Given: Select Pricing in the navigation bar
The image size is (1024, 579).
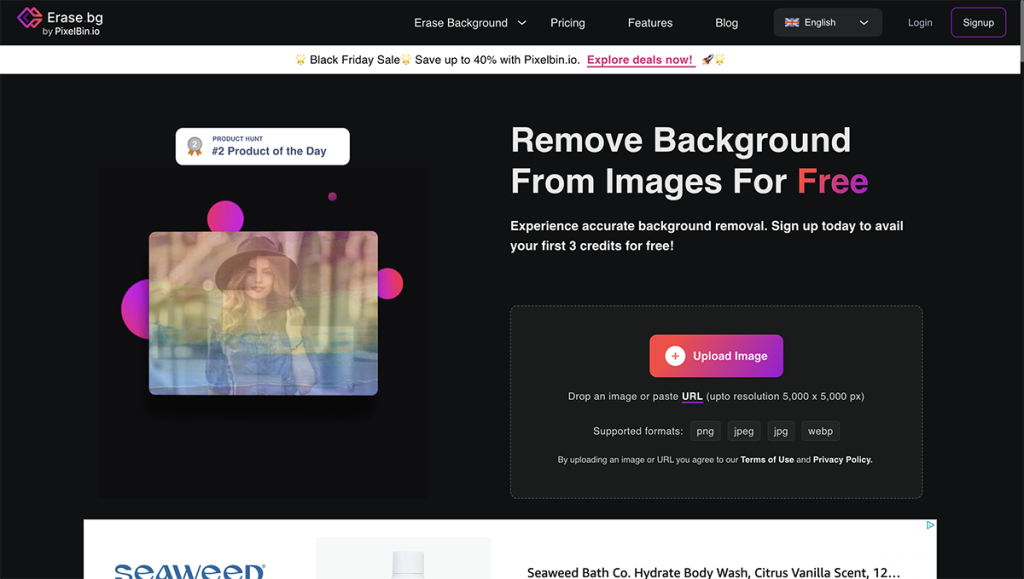Looking at the screenshot, I should pos(567,22).
